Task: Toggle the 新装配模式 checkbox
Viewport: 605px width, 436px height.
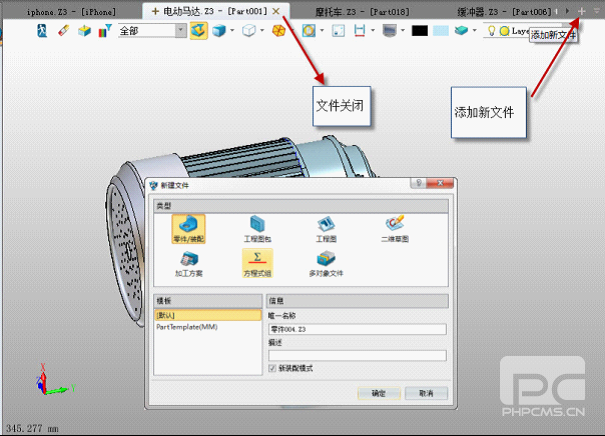Action: [x=275, y=368]
